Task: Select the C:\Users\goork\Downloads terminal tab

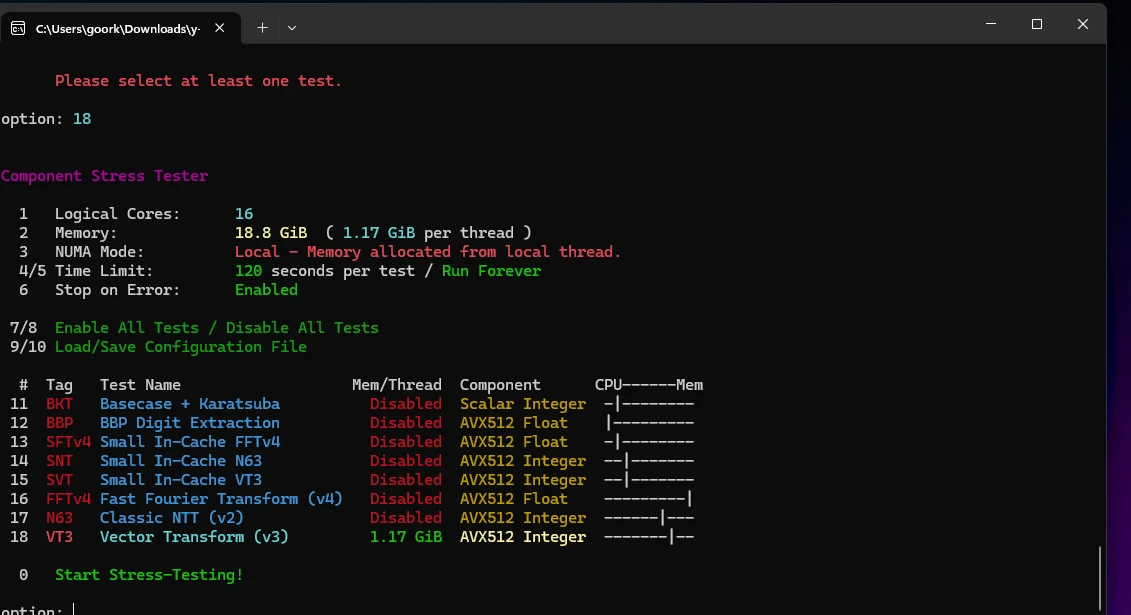Action: click(x=120, y=28)
